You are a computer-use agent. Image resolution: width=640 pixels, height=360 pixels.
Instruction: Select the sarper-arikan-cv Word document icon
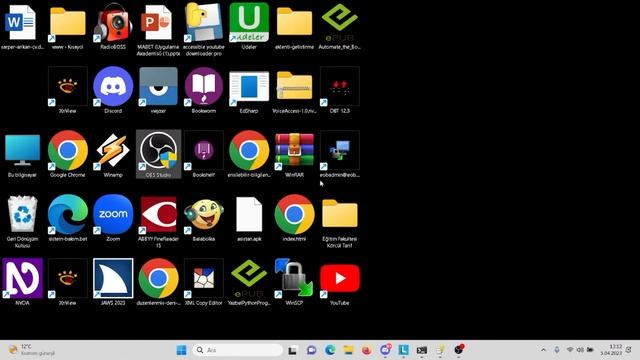pyautogui.click(x=22, y=22)
